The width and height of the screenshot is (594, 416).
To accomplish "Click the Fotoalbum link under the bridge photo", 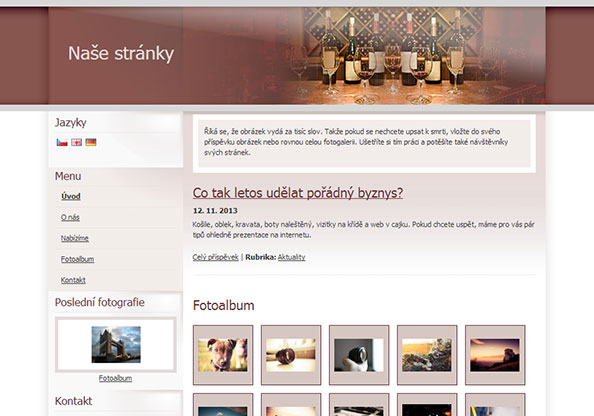I will pos(116,378).
